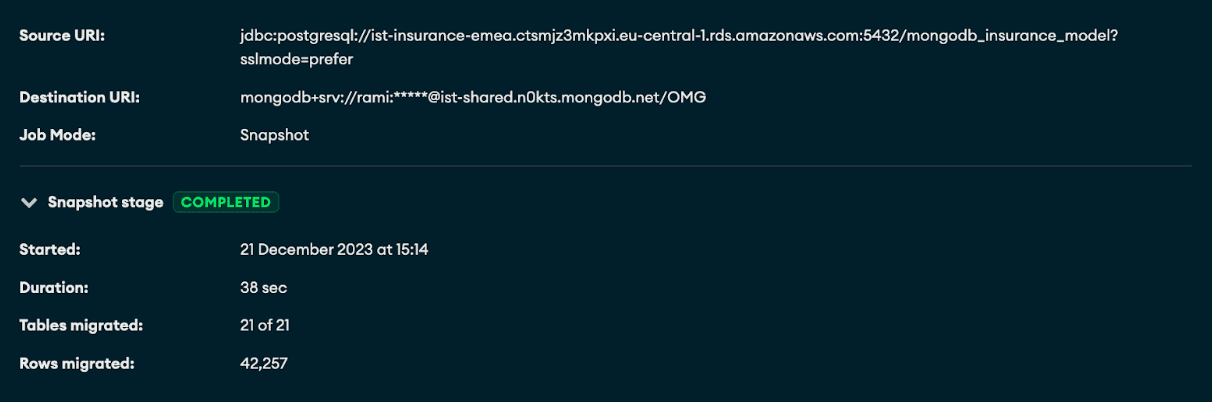Image resolution: width=1212 pixels, height=402 pixels.
Task: Select the jdbc:postgresql source connection string
Action: (678, 36)
